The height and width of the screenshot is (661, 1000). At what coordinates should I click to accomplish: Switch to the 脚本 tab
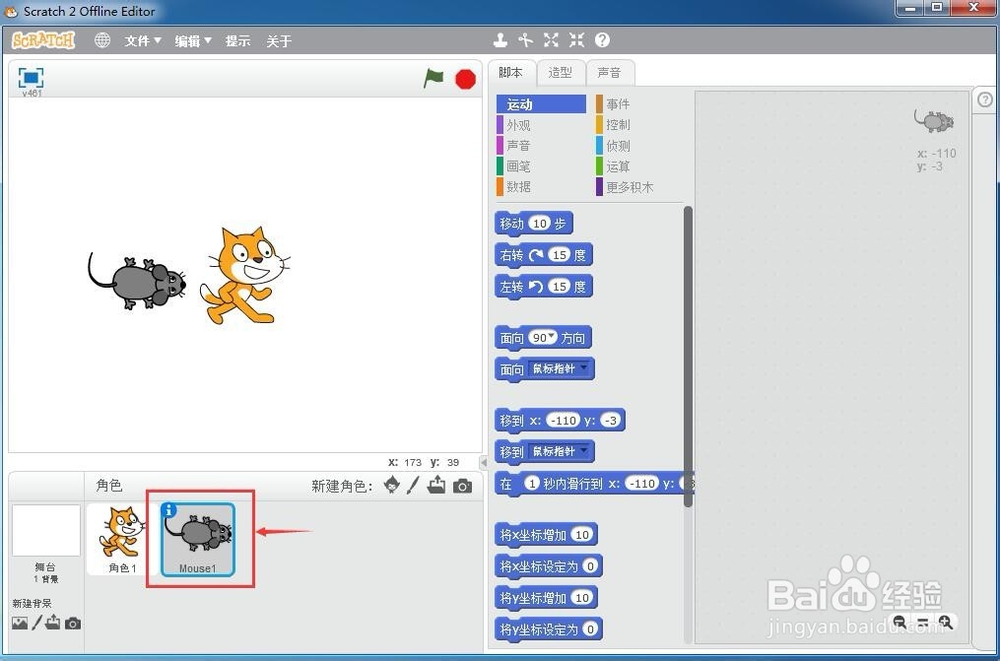[x=511, y=73]
